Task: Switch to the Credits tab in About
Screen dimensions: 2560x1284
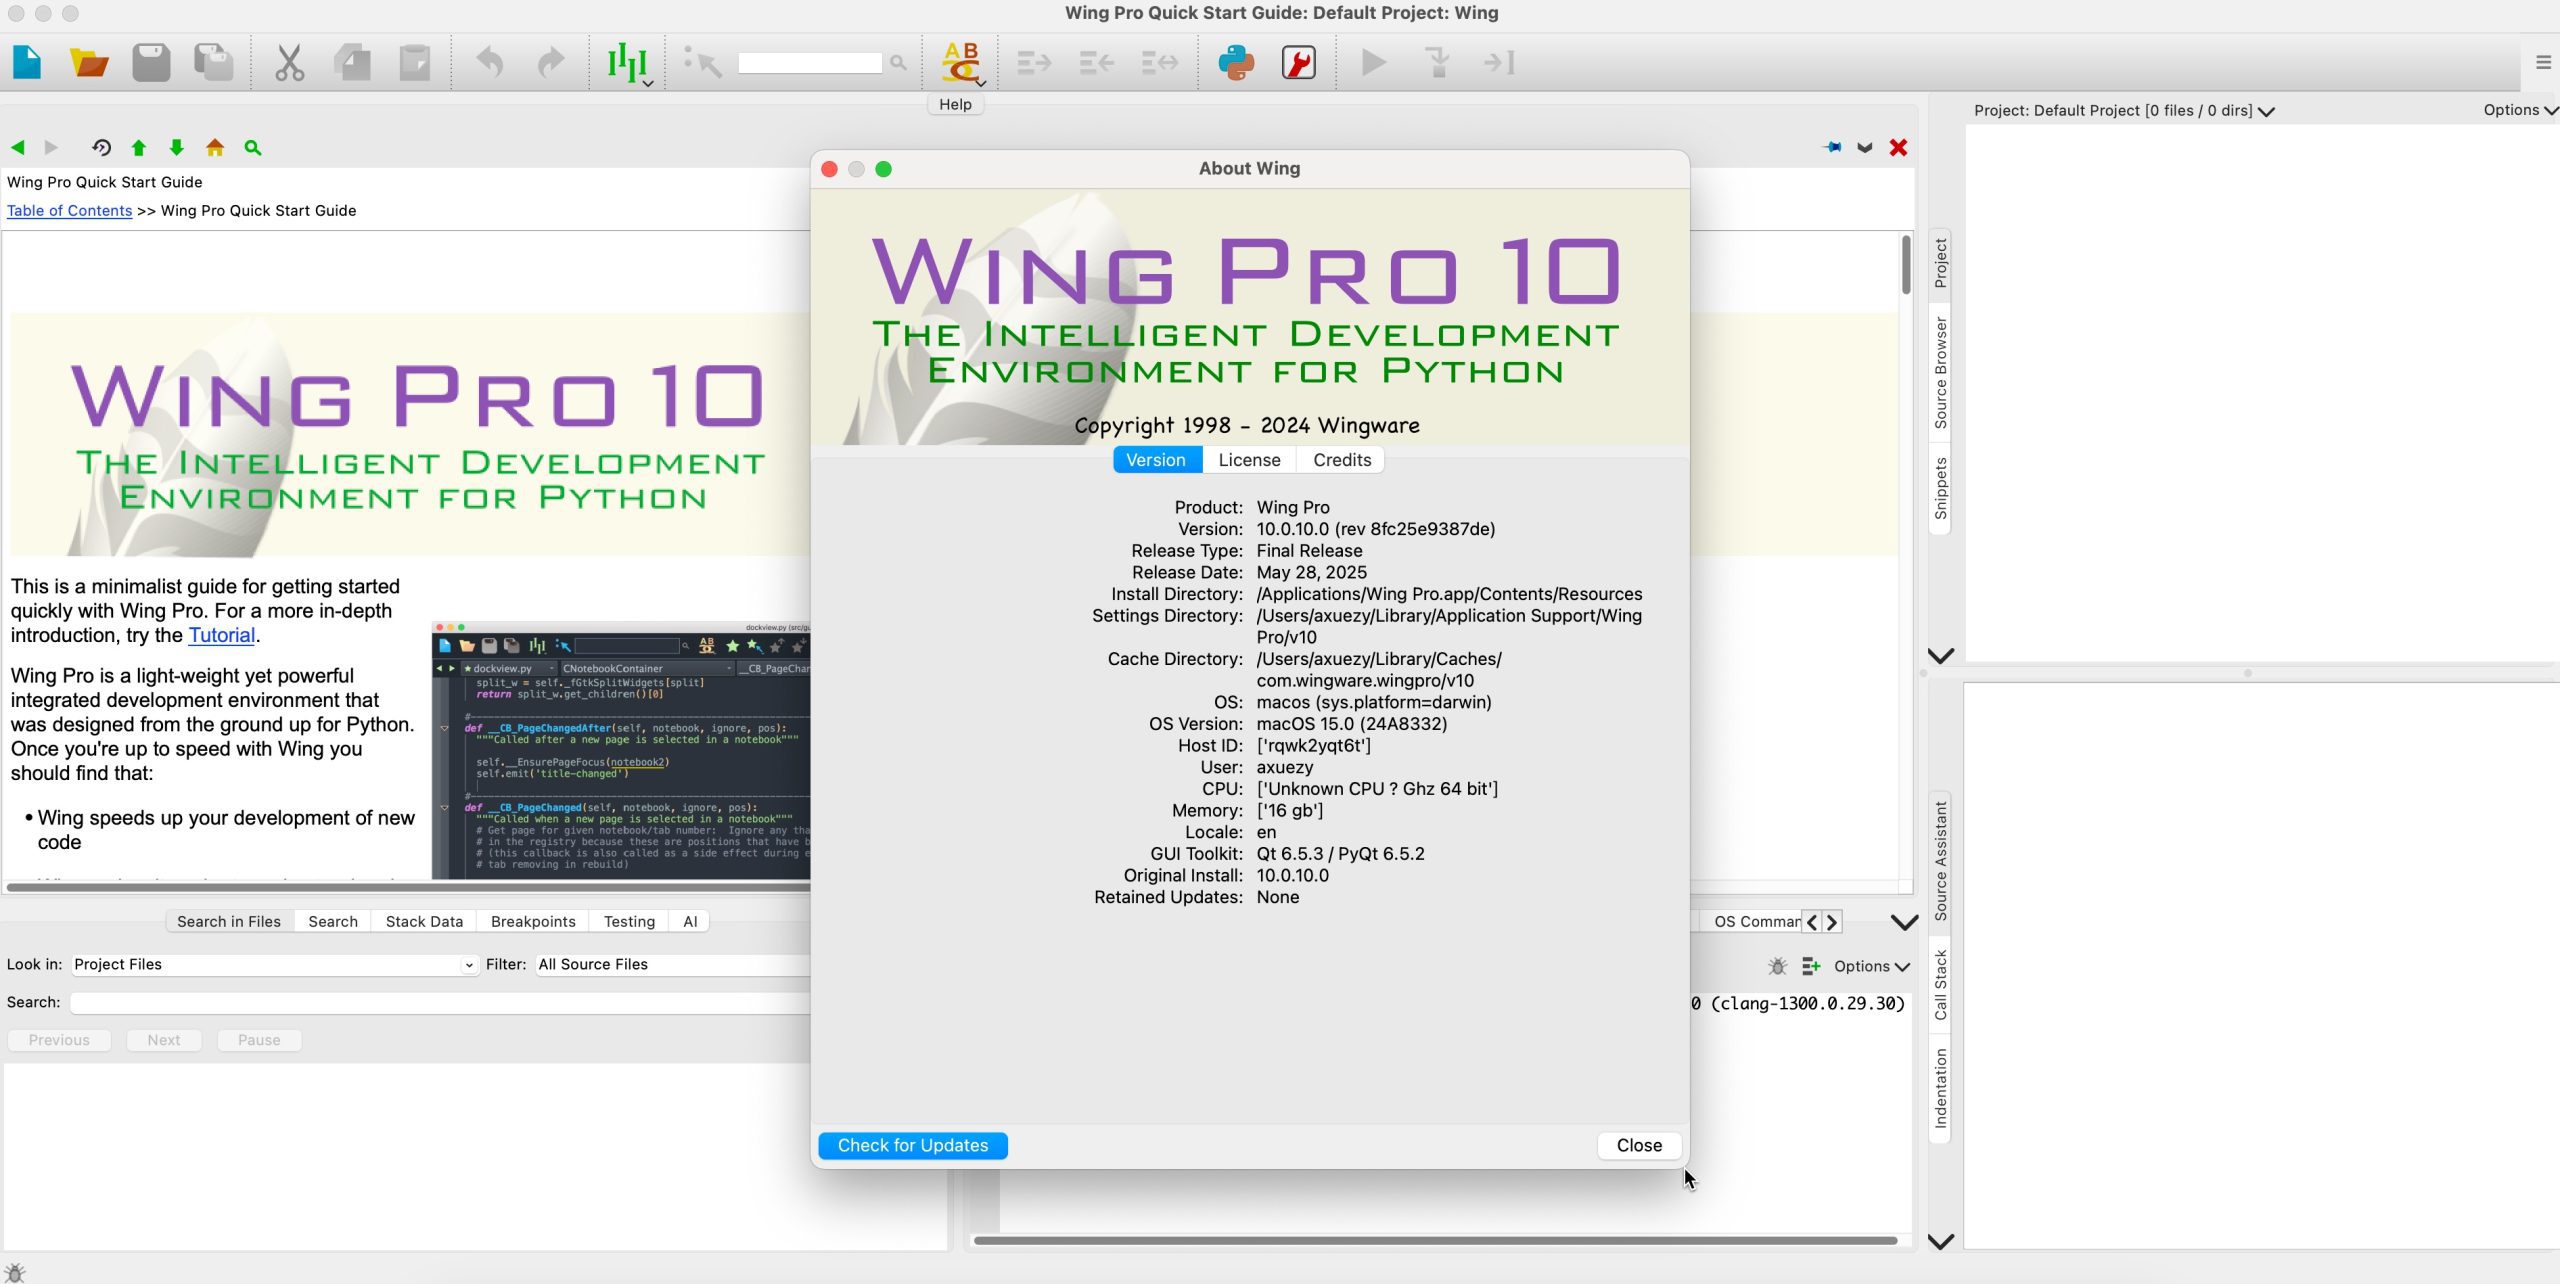Action: tap(1341, 460)
